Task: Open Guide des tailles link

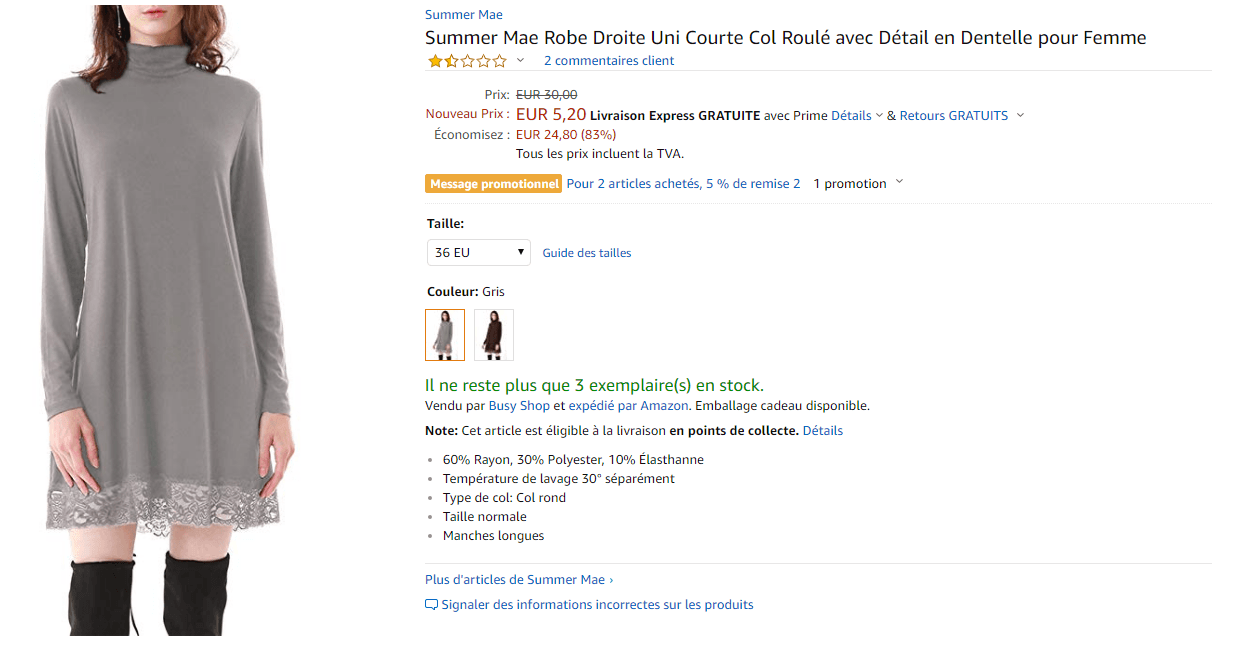Action: click(587, 253)
